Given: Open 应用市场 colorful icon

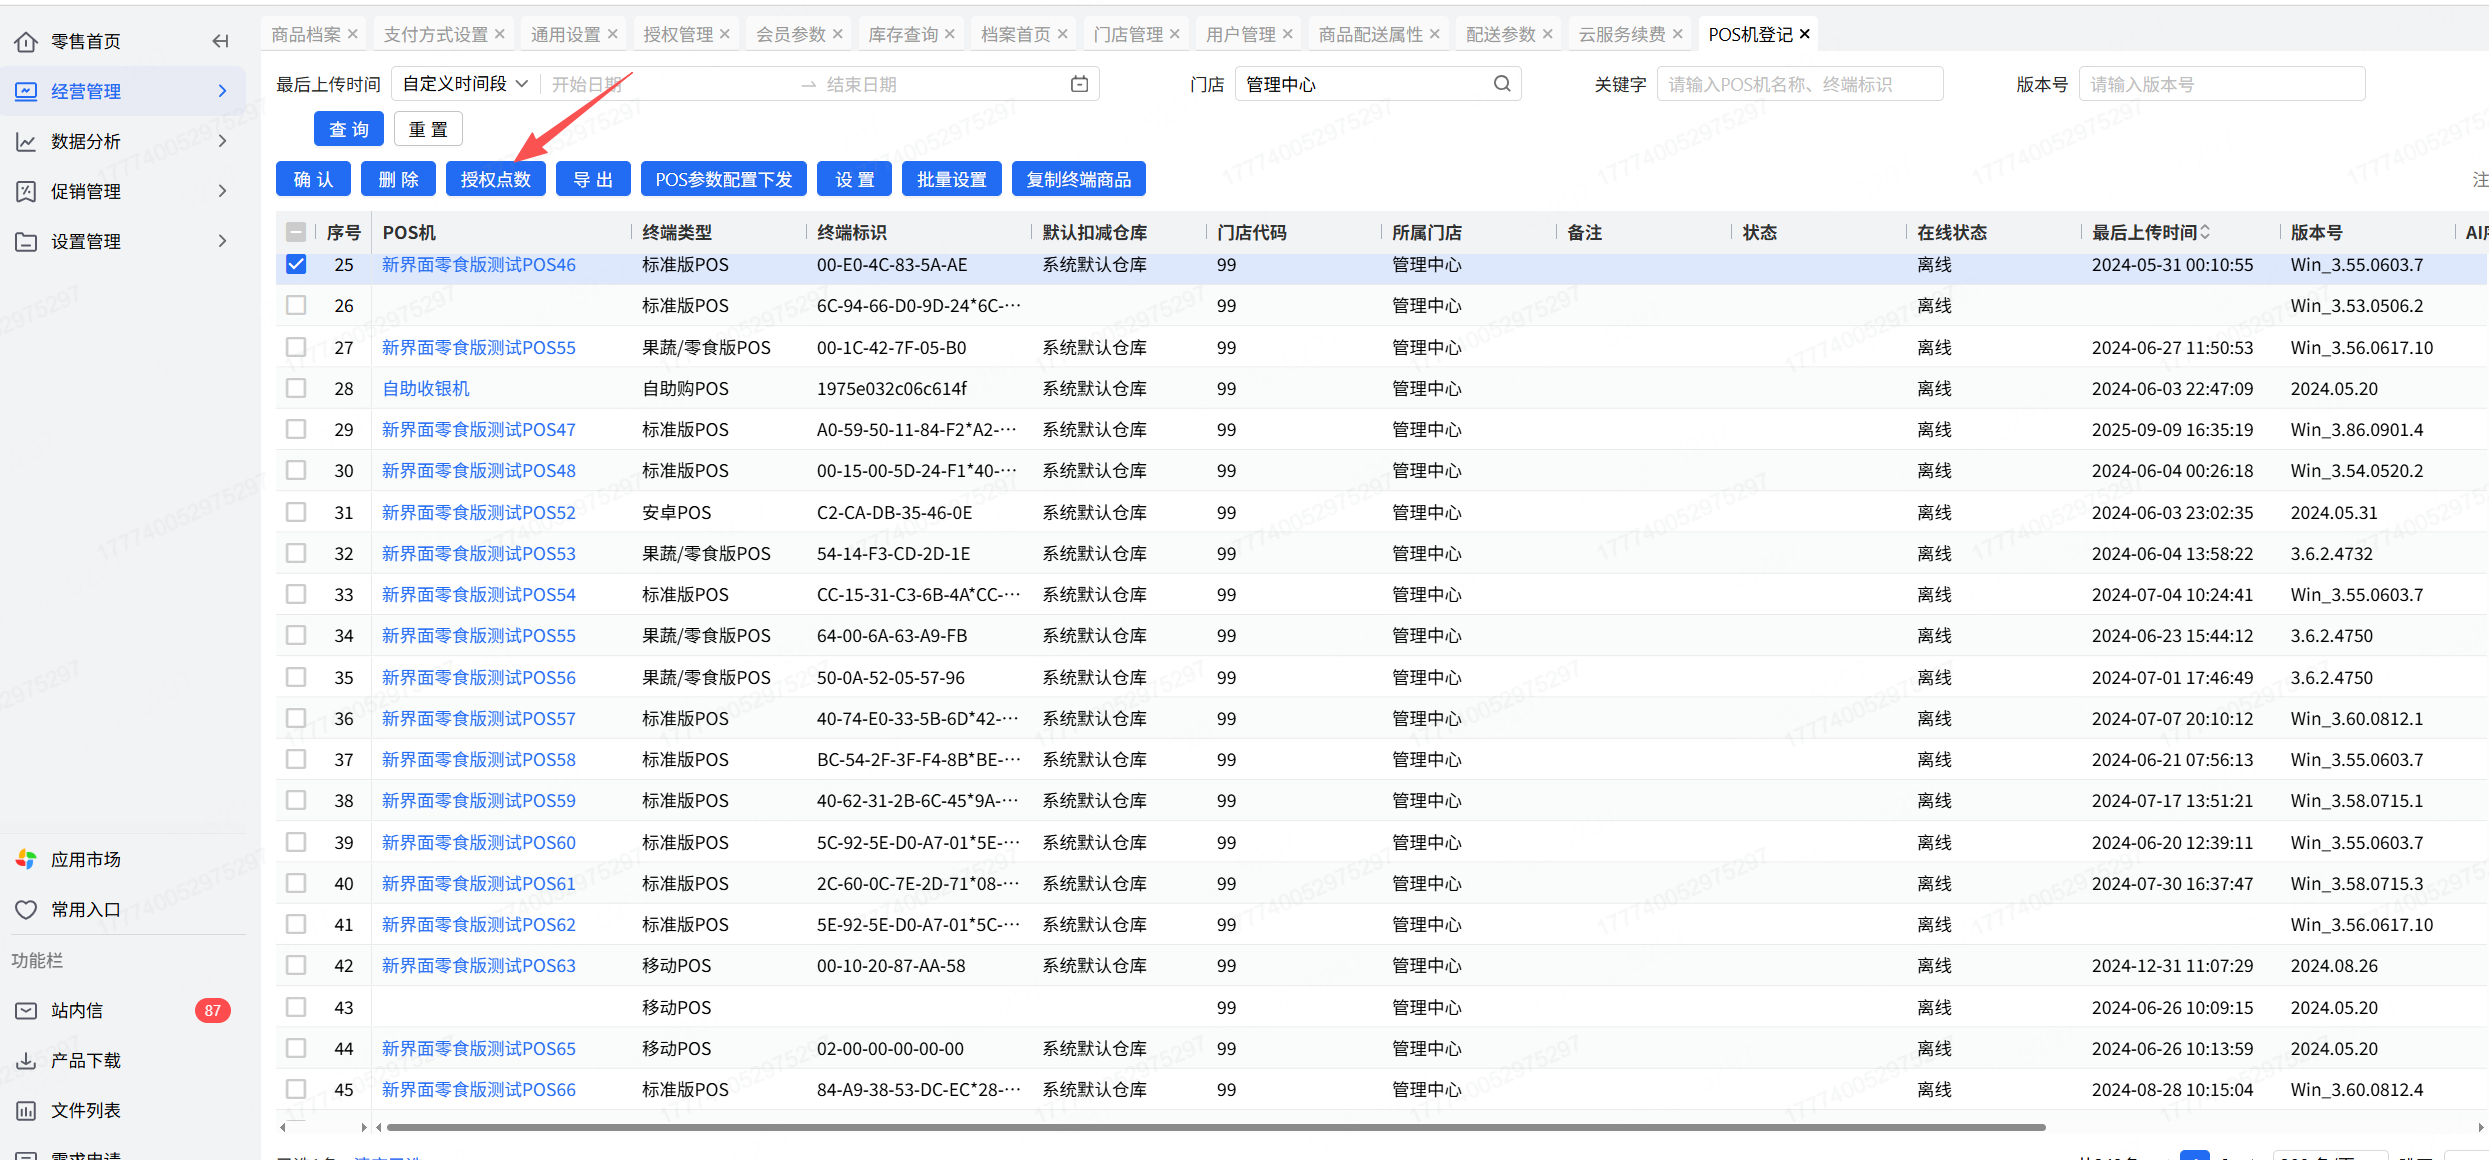Looking at the screenshot, I should tap(26, 860).
